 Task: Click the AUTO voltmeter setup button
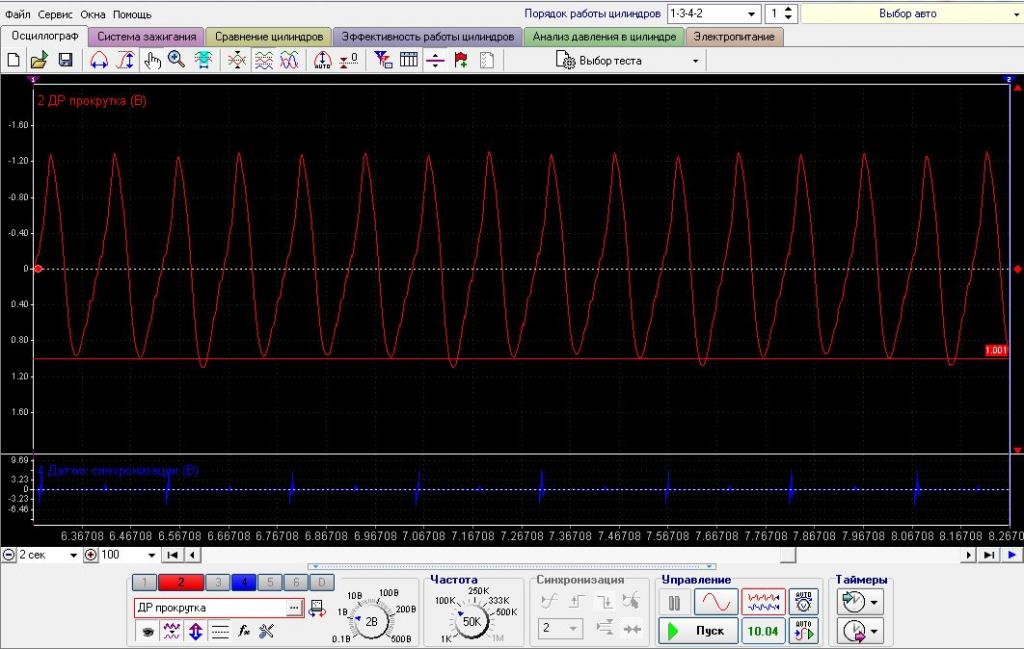pos(803,602)
